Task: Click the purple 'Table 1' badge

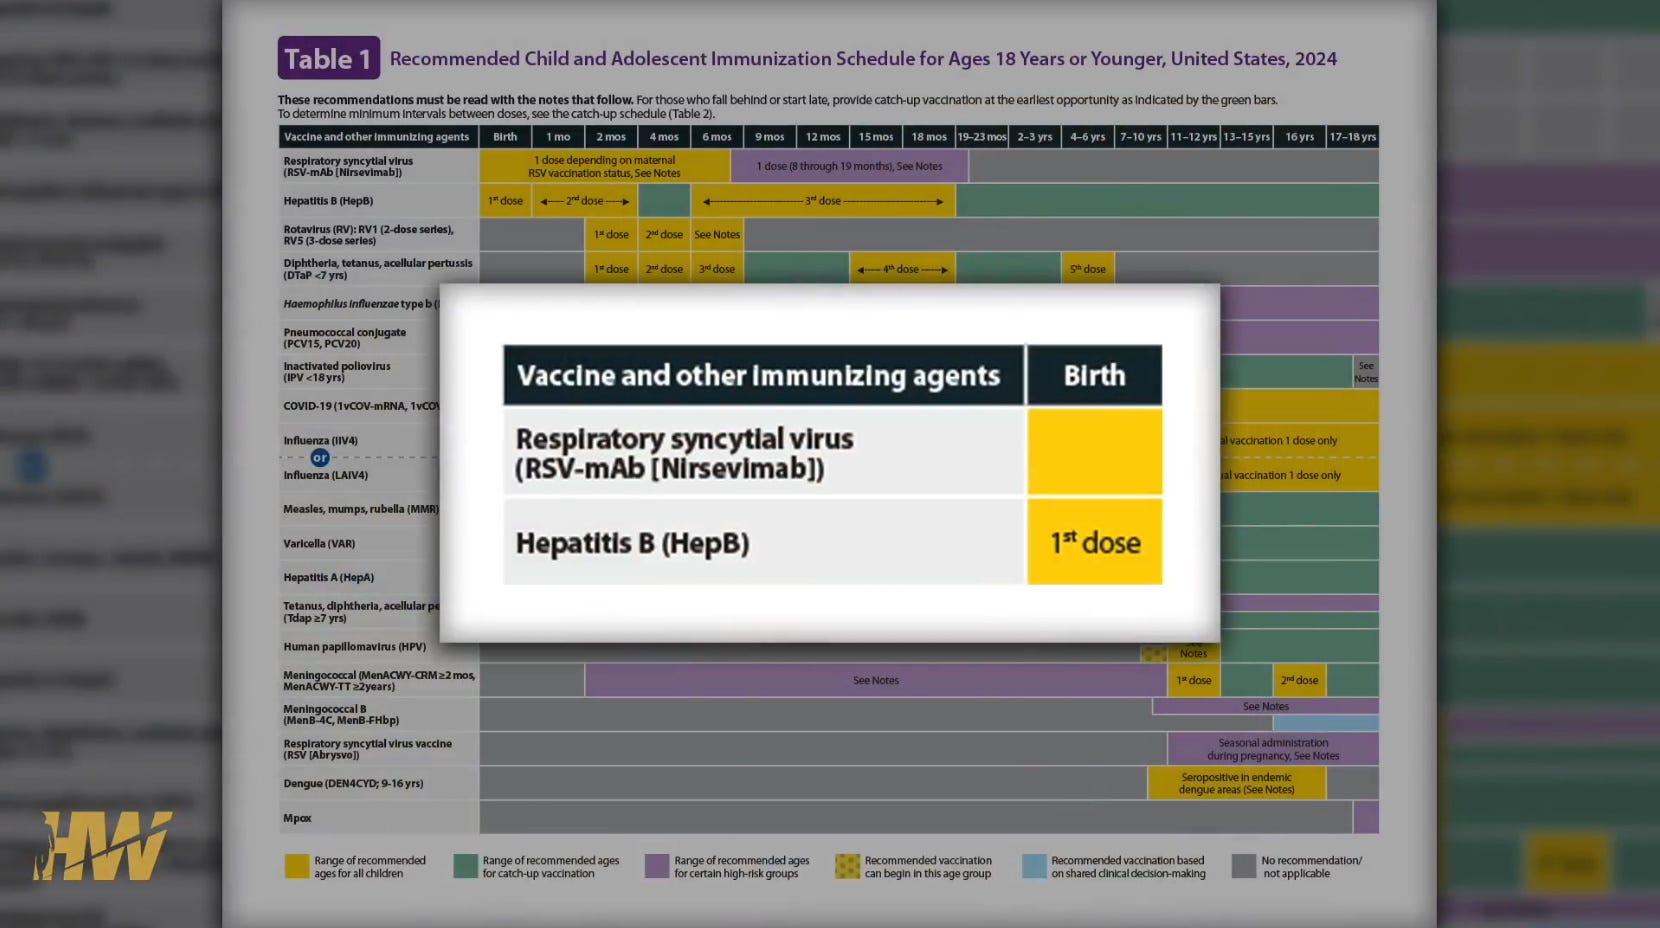Action: pos(329,58)
